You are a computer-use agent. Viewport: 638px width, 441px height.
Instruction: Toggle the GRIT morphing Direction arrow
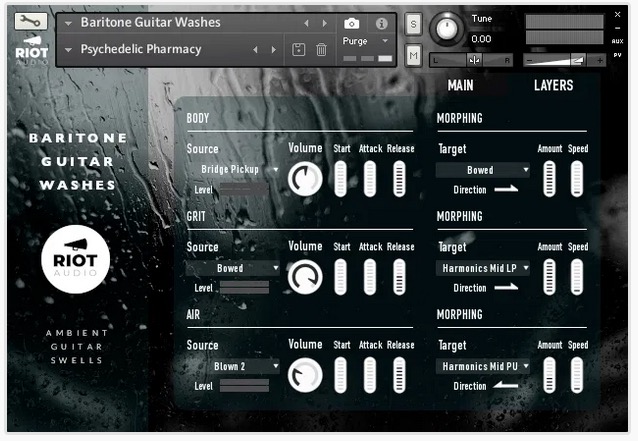pos(506,287)
